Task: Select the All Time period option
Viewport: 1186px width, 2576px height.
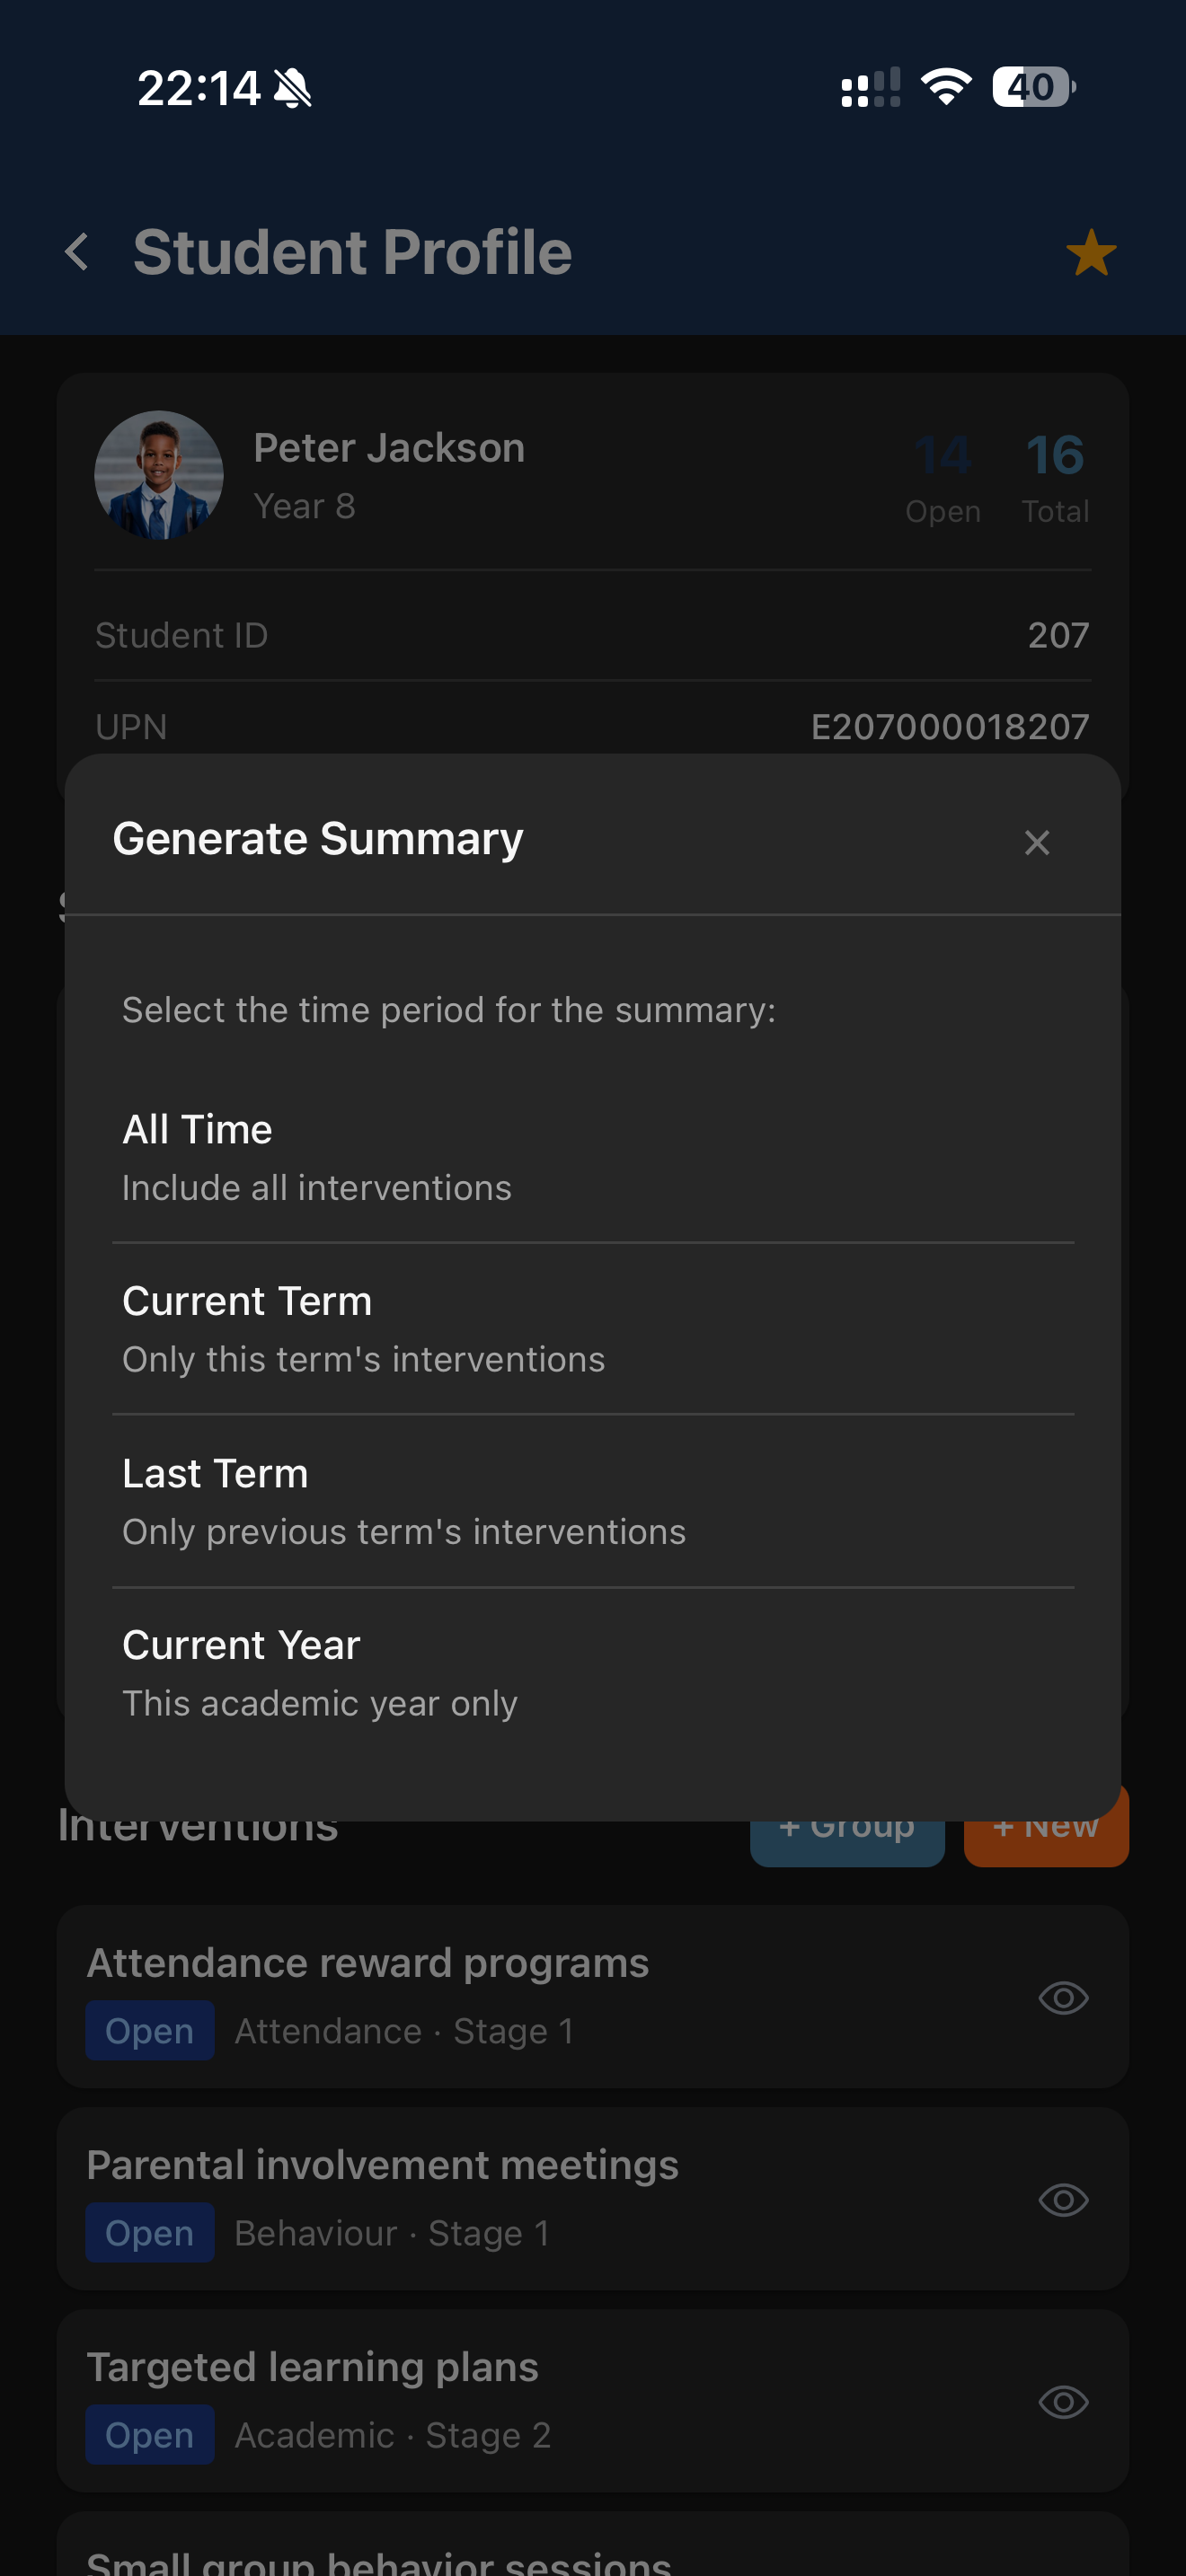Action: 592,1157
